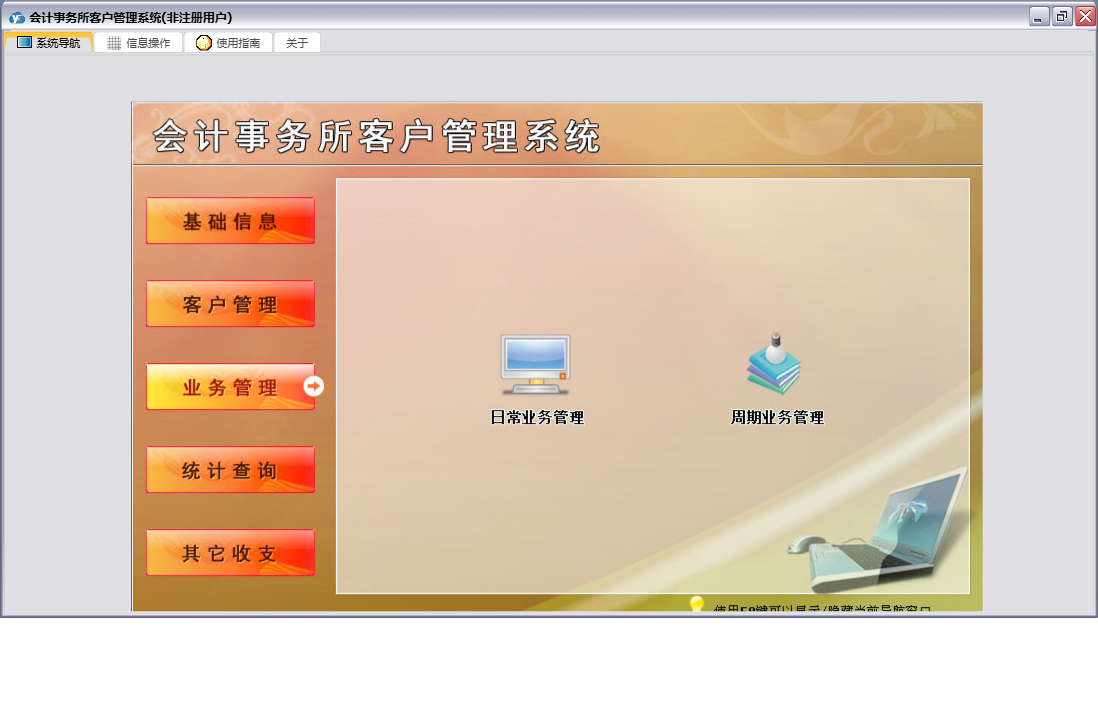1098x716 pixels.
Task: Select the 业务管理 section
Action: (x=230, y=387)
